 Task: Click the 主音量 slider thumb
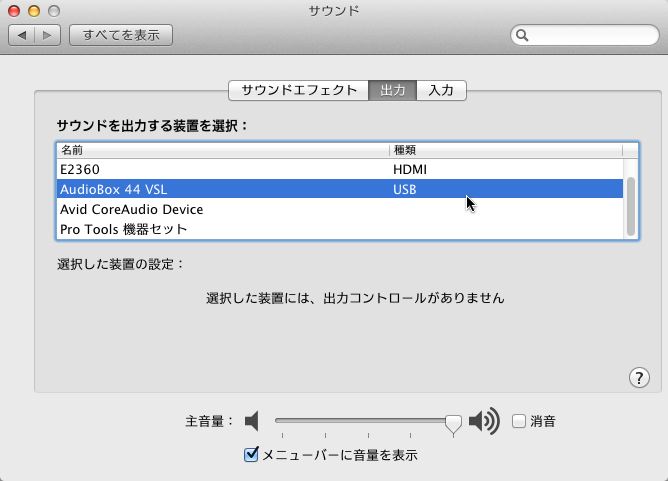tap(453, 424)
